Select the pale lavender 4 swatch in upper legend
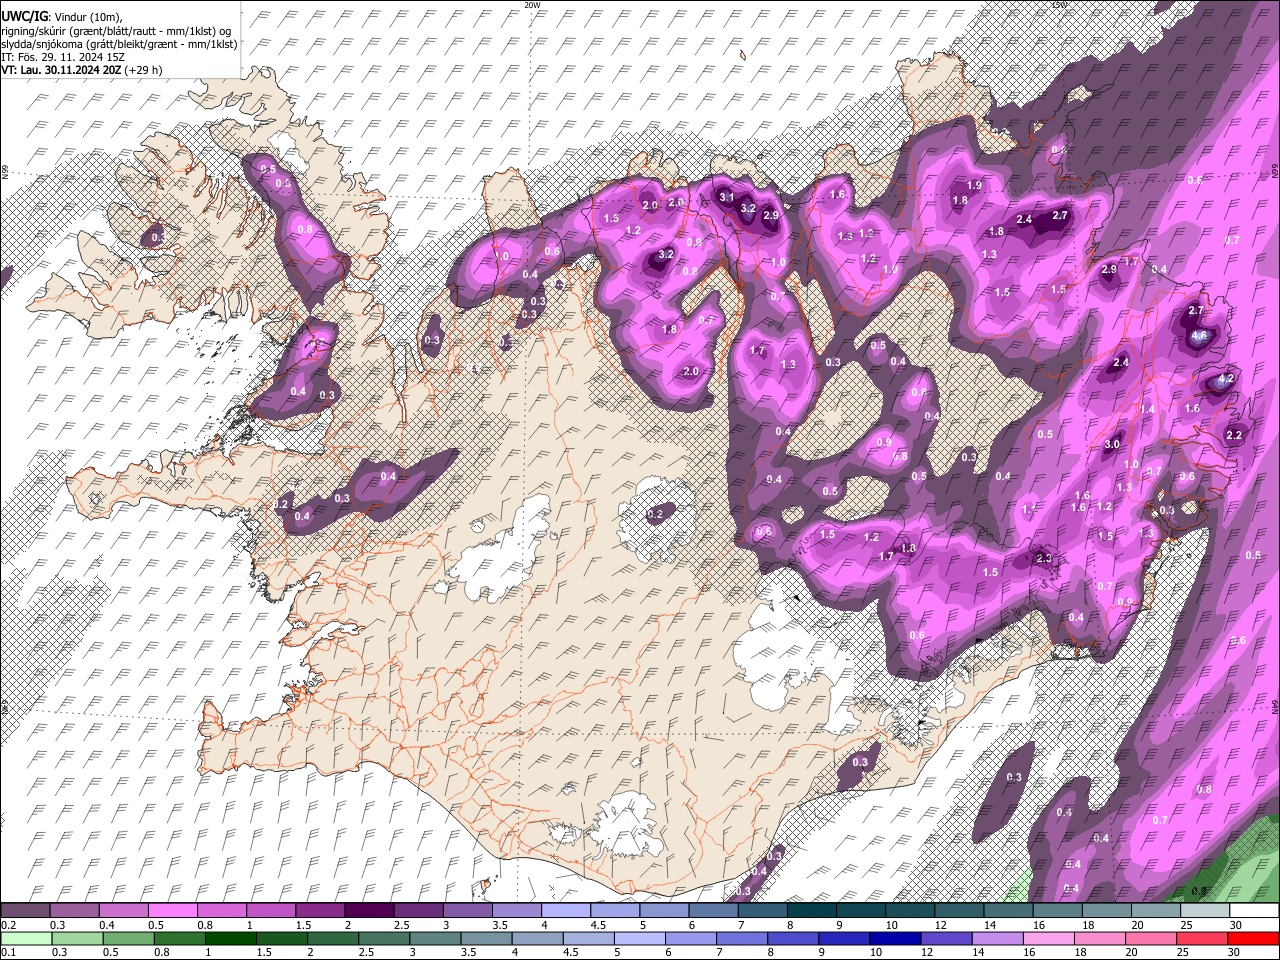1280x960 pixels. [566, 911]
